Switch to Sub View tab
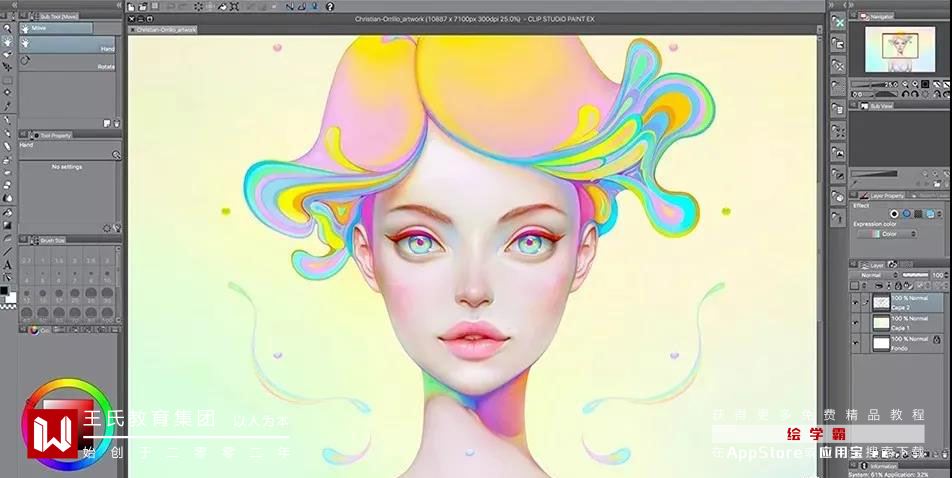 coord(877,106)
